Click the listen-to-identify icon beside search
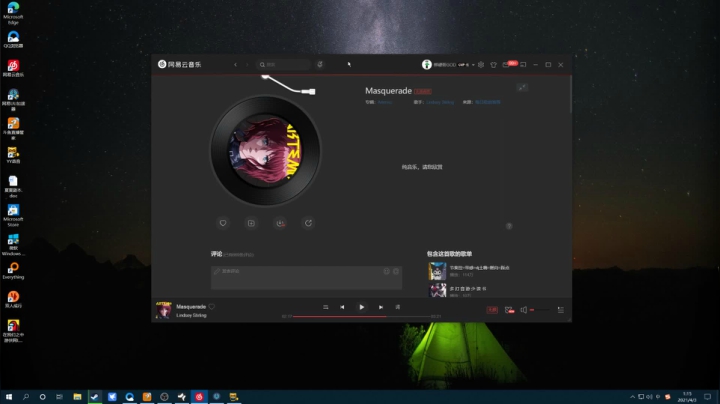The image size is (720, 404). tap(320, 65)
